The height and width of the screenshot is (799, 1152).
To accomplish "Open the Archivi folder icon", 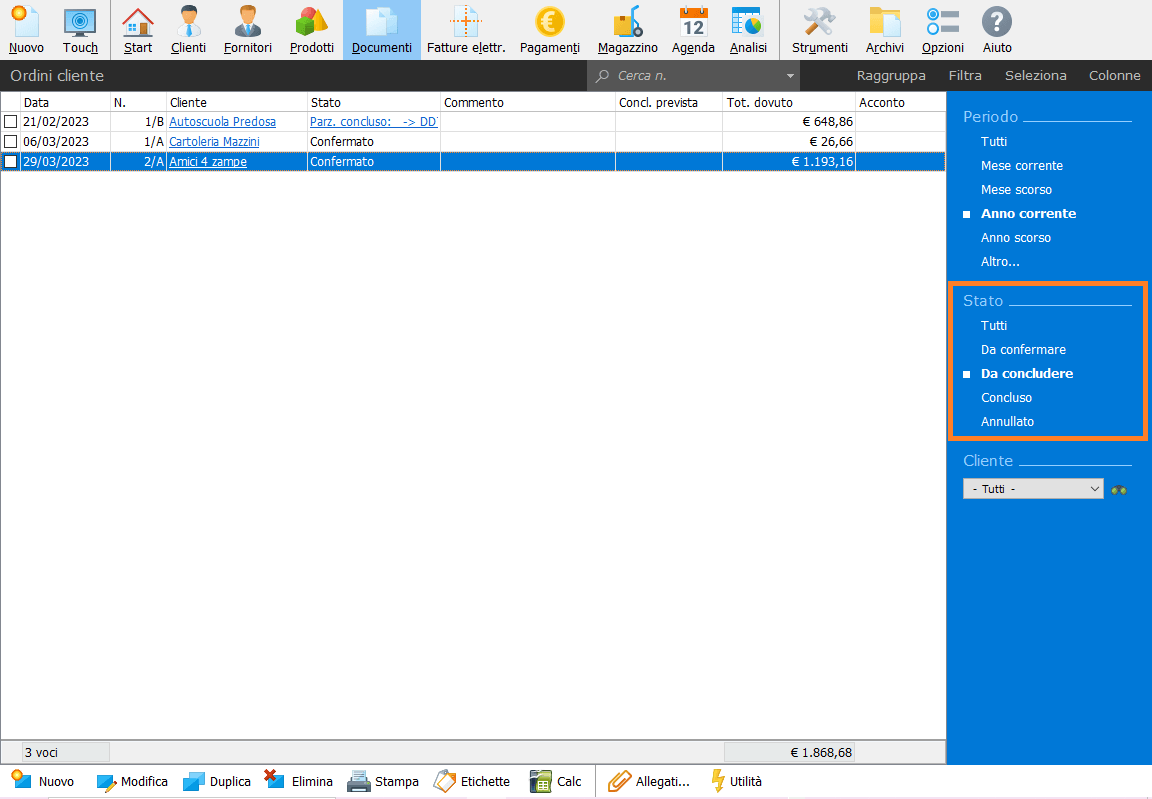I will [x=885, y=30].
